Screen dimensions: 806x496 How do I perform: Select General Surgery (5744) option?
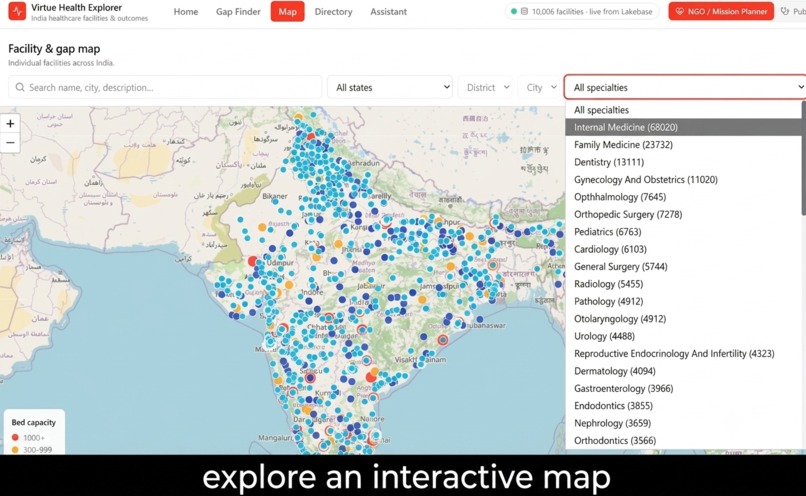[x=683, y=267]
